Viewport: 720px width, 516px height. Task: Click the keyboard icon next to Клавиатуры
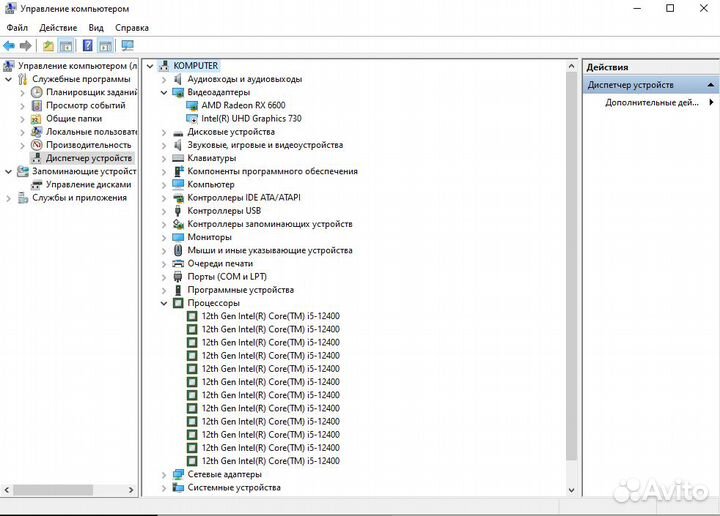pos(178,158)
